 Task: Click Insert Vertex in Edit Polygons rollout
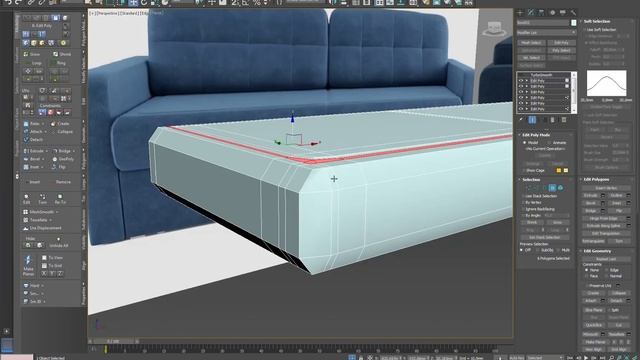(x=606, y=188)
